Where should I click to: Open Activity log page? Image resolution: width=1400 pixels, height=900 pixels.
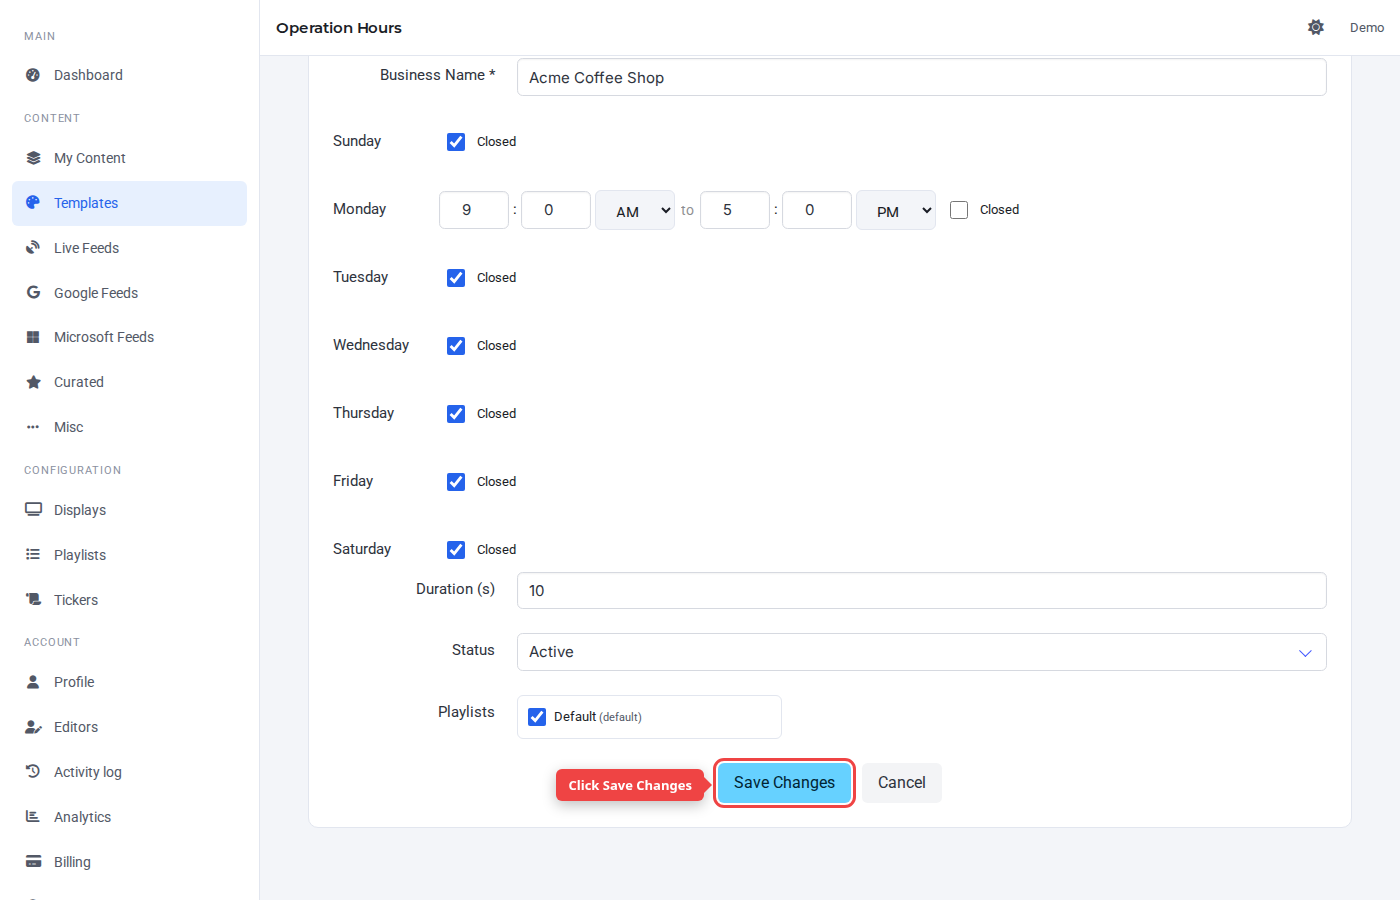click(129, 772)
